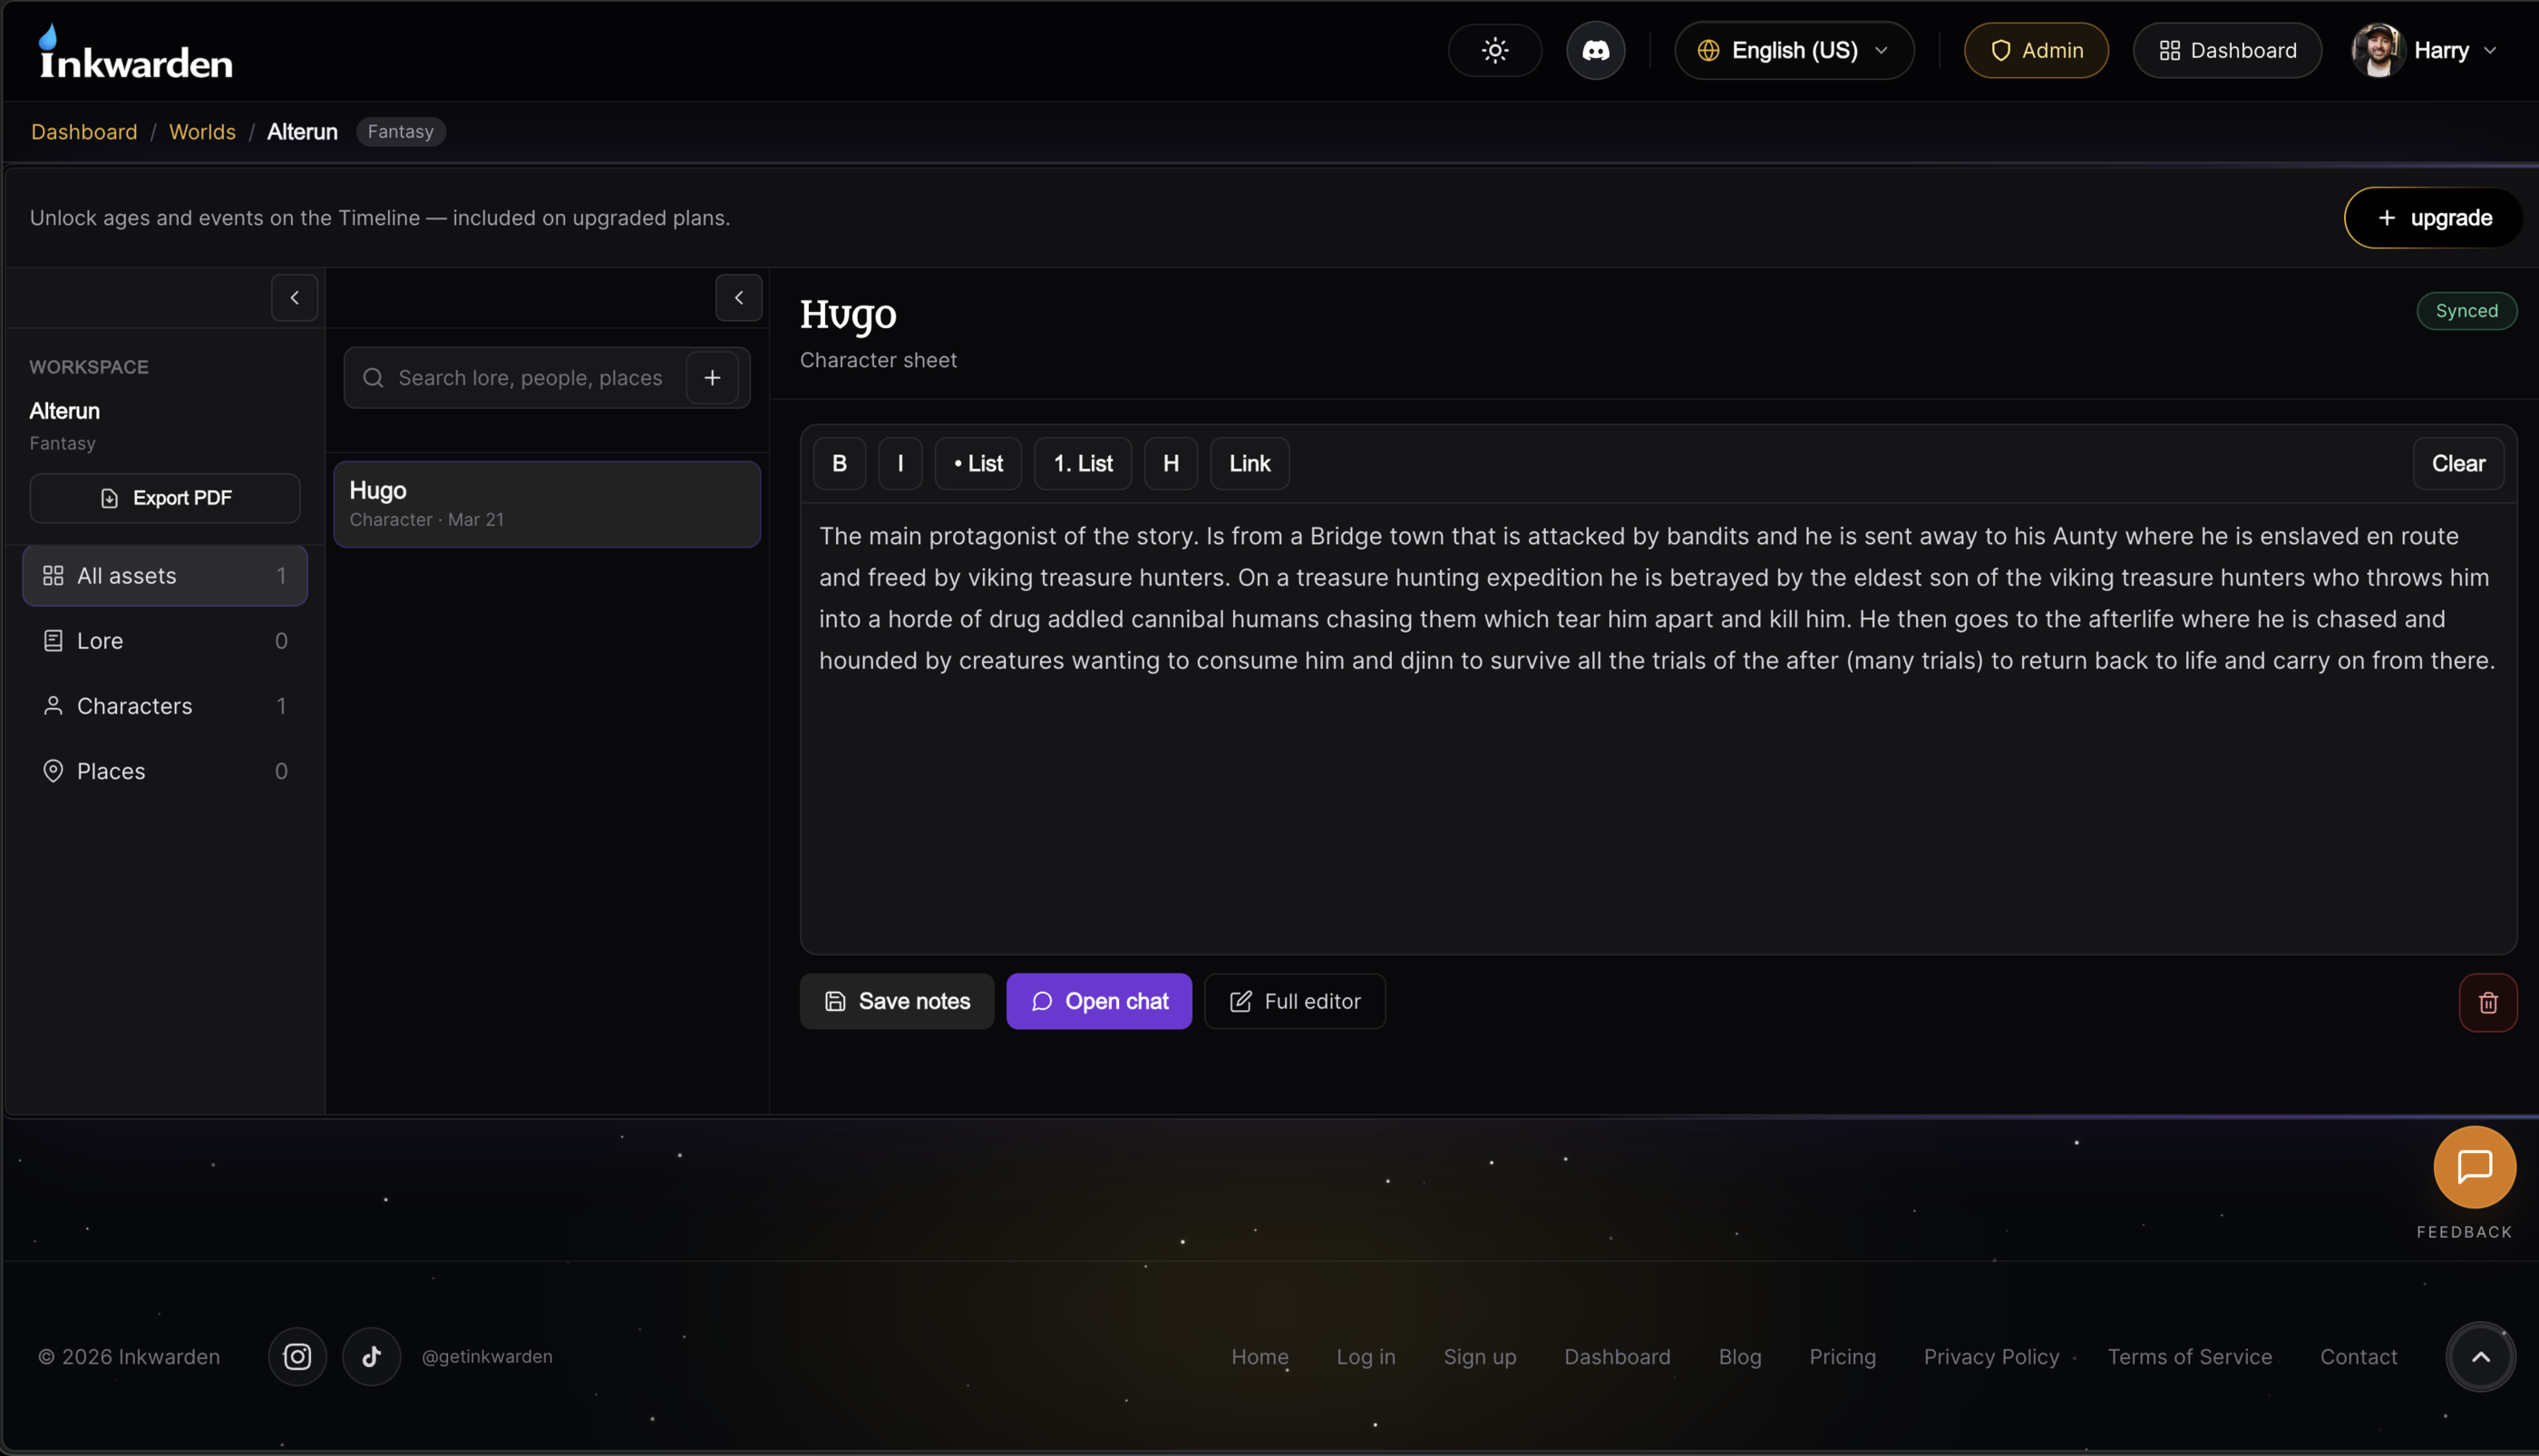Open the Full editor
The width and height of the screenshot is (2539, 1456).
(1294, 1001)
